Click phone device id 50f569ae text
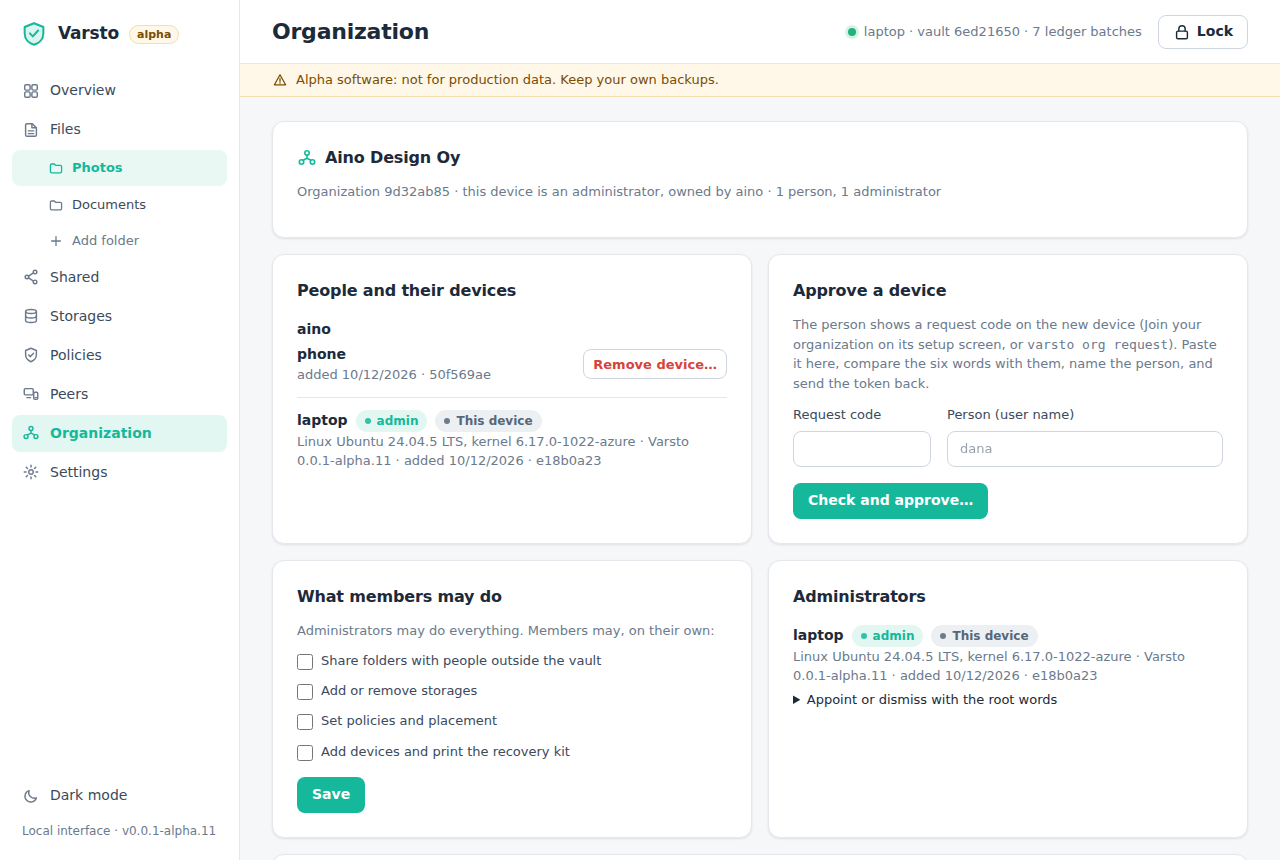Viewport: 1280px width, 860px height. click(x=460, y=375)
